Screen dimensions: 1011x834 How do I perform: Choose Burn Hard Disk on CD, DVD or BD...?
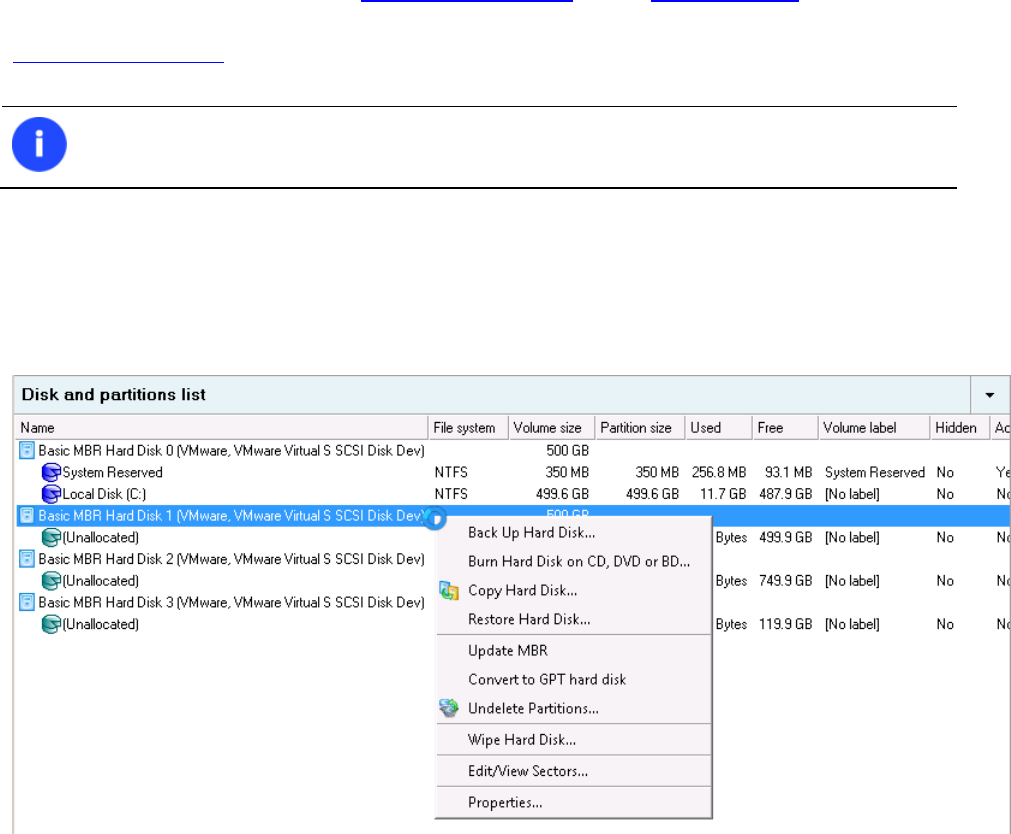coord(574,561)
